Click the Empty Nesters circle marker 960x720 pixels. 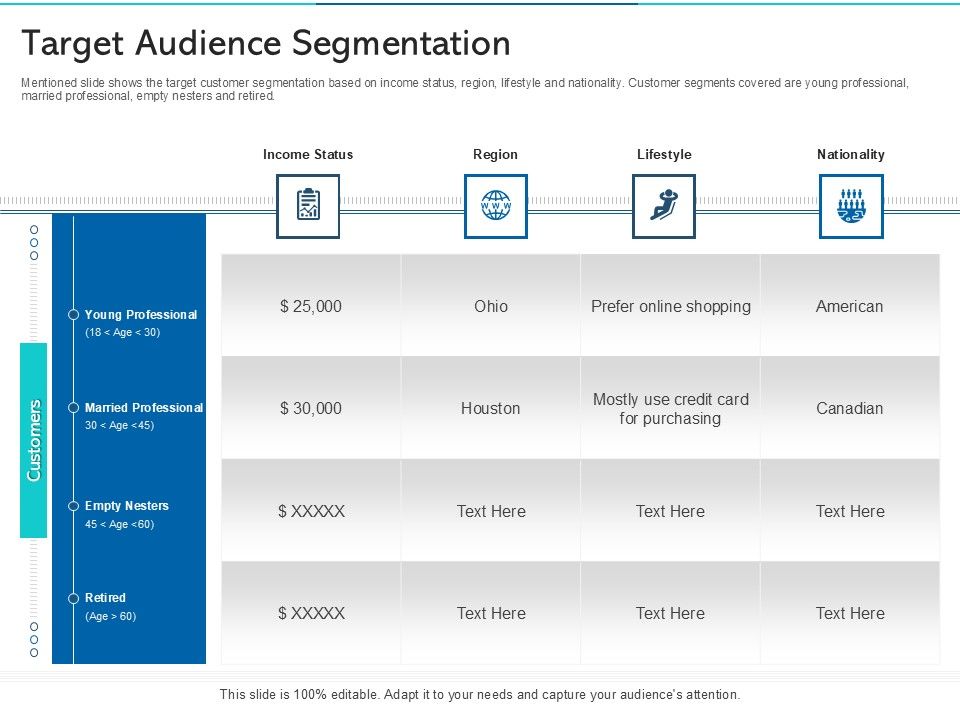73,506
